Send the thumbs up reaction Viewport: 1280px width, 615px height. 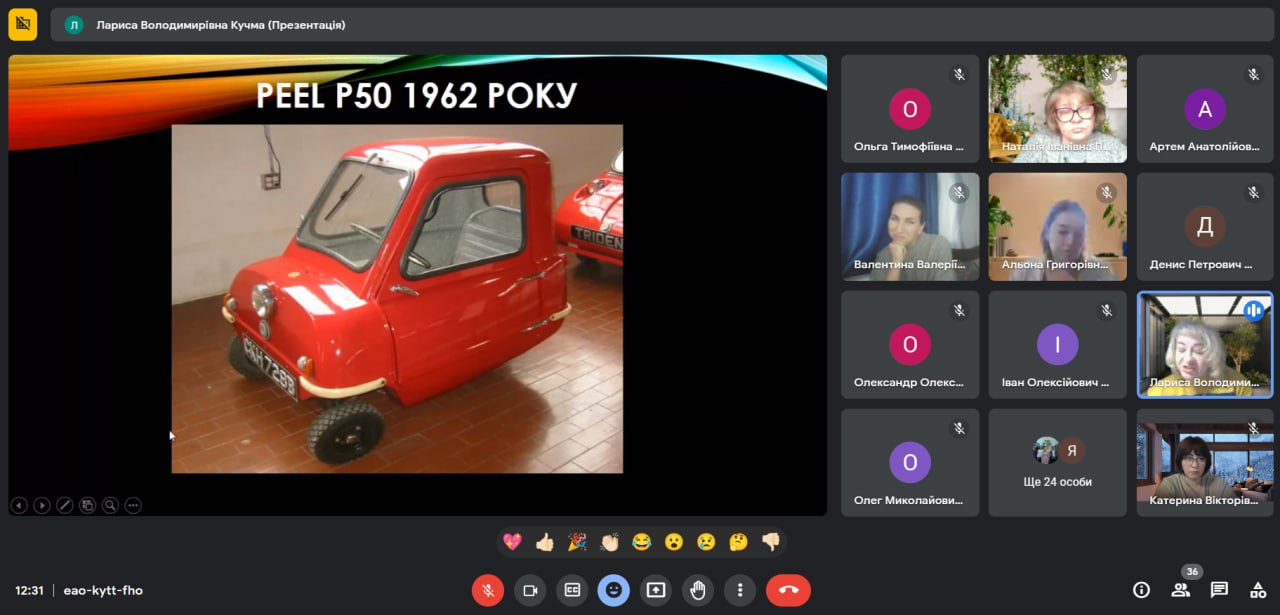tap(545, 542)
